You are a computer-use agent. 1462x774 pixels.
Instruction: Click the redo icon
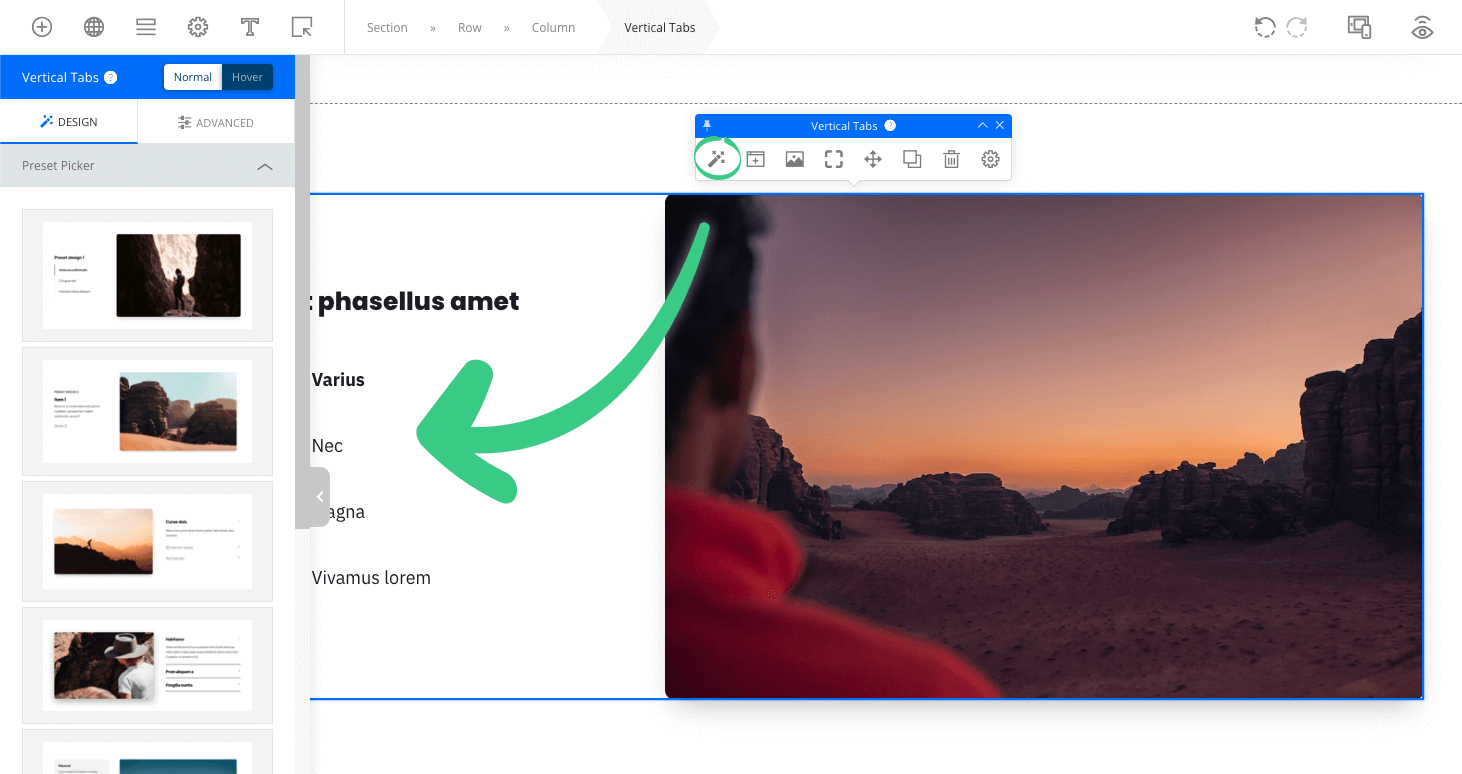(1297, 27)
